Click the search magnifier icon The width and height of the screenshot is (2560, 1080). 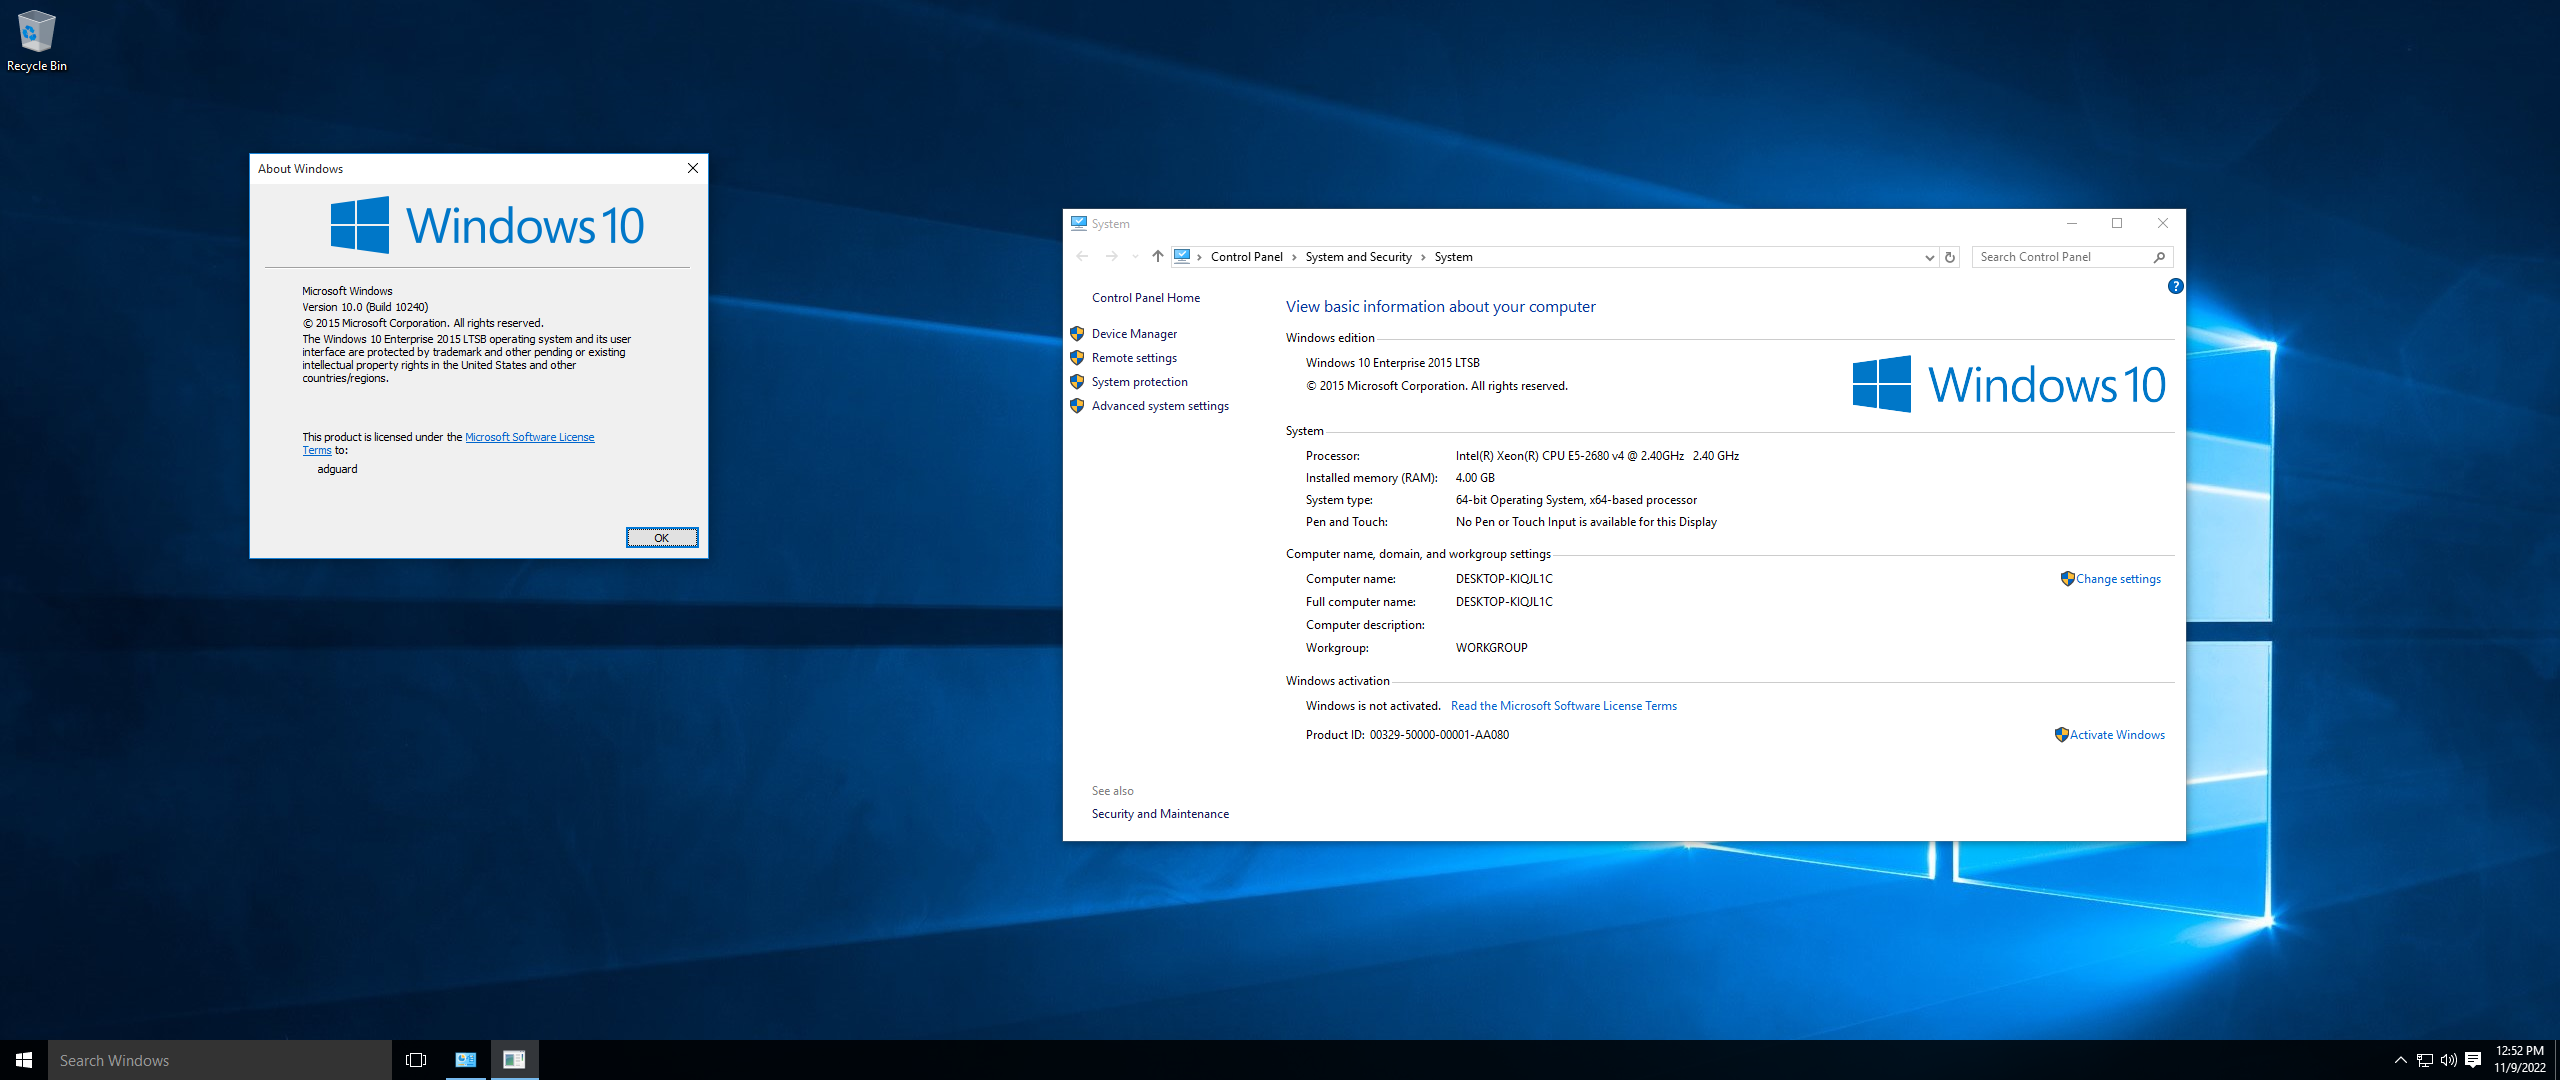coord(2159,257)
